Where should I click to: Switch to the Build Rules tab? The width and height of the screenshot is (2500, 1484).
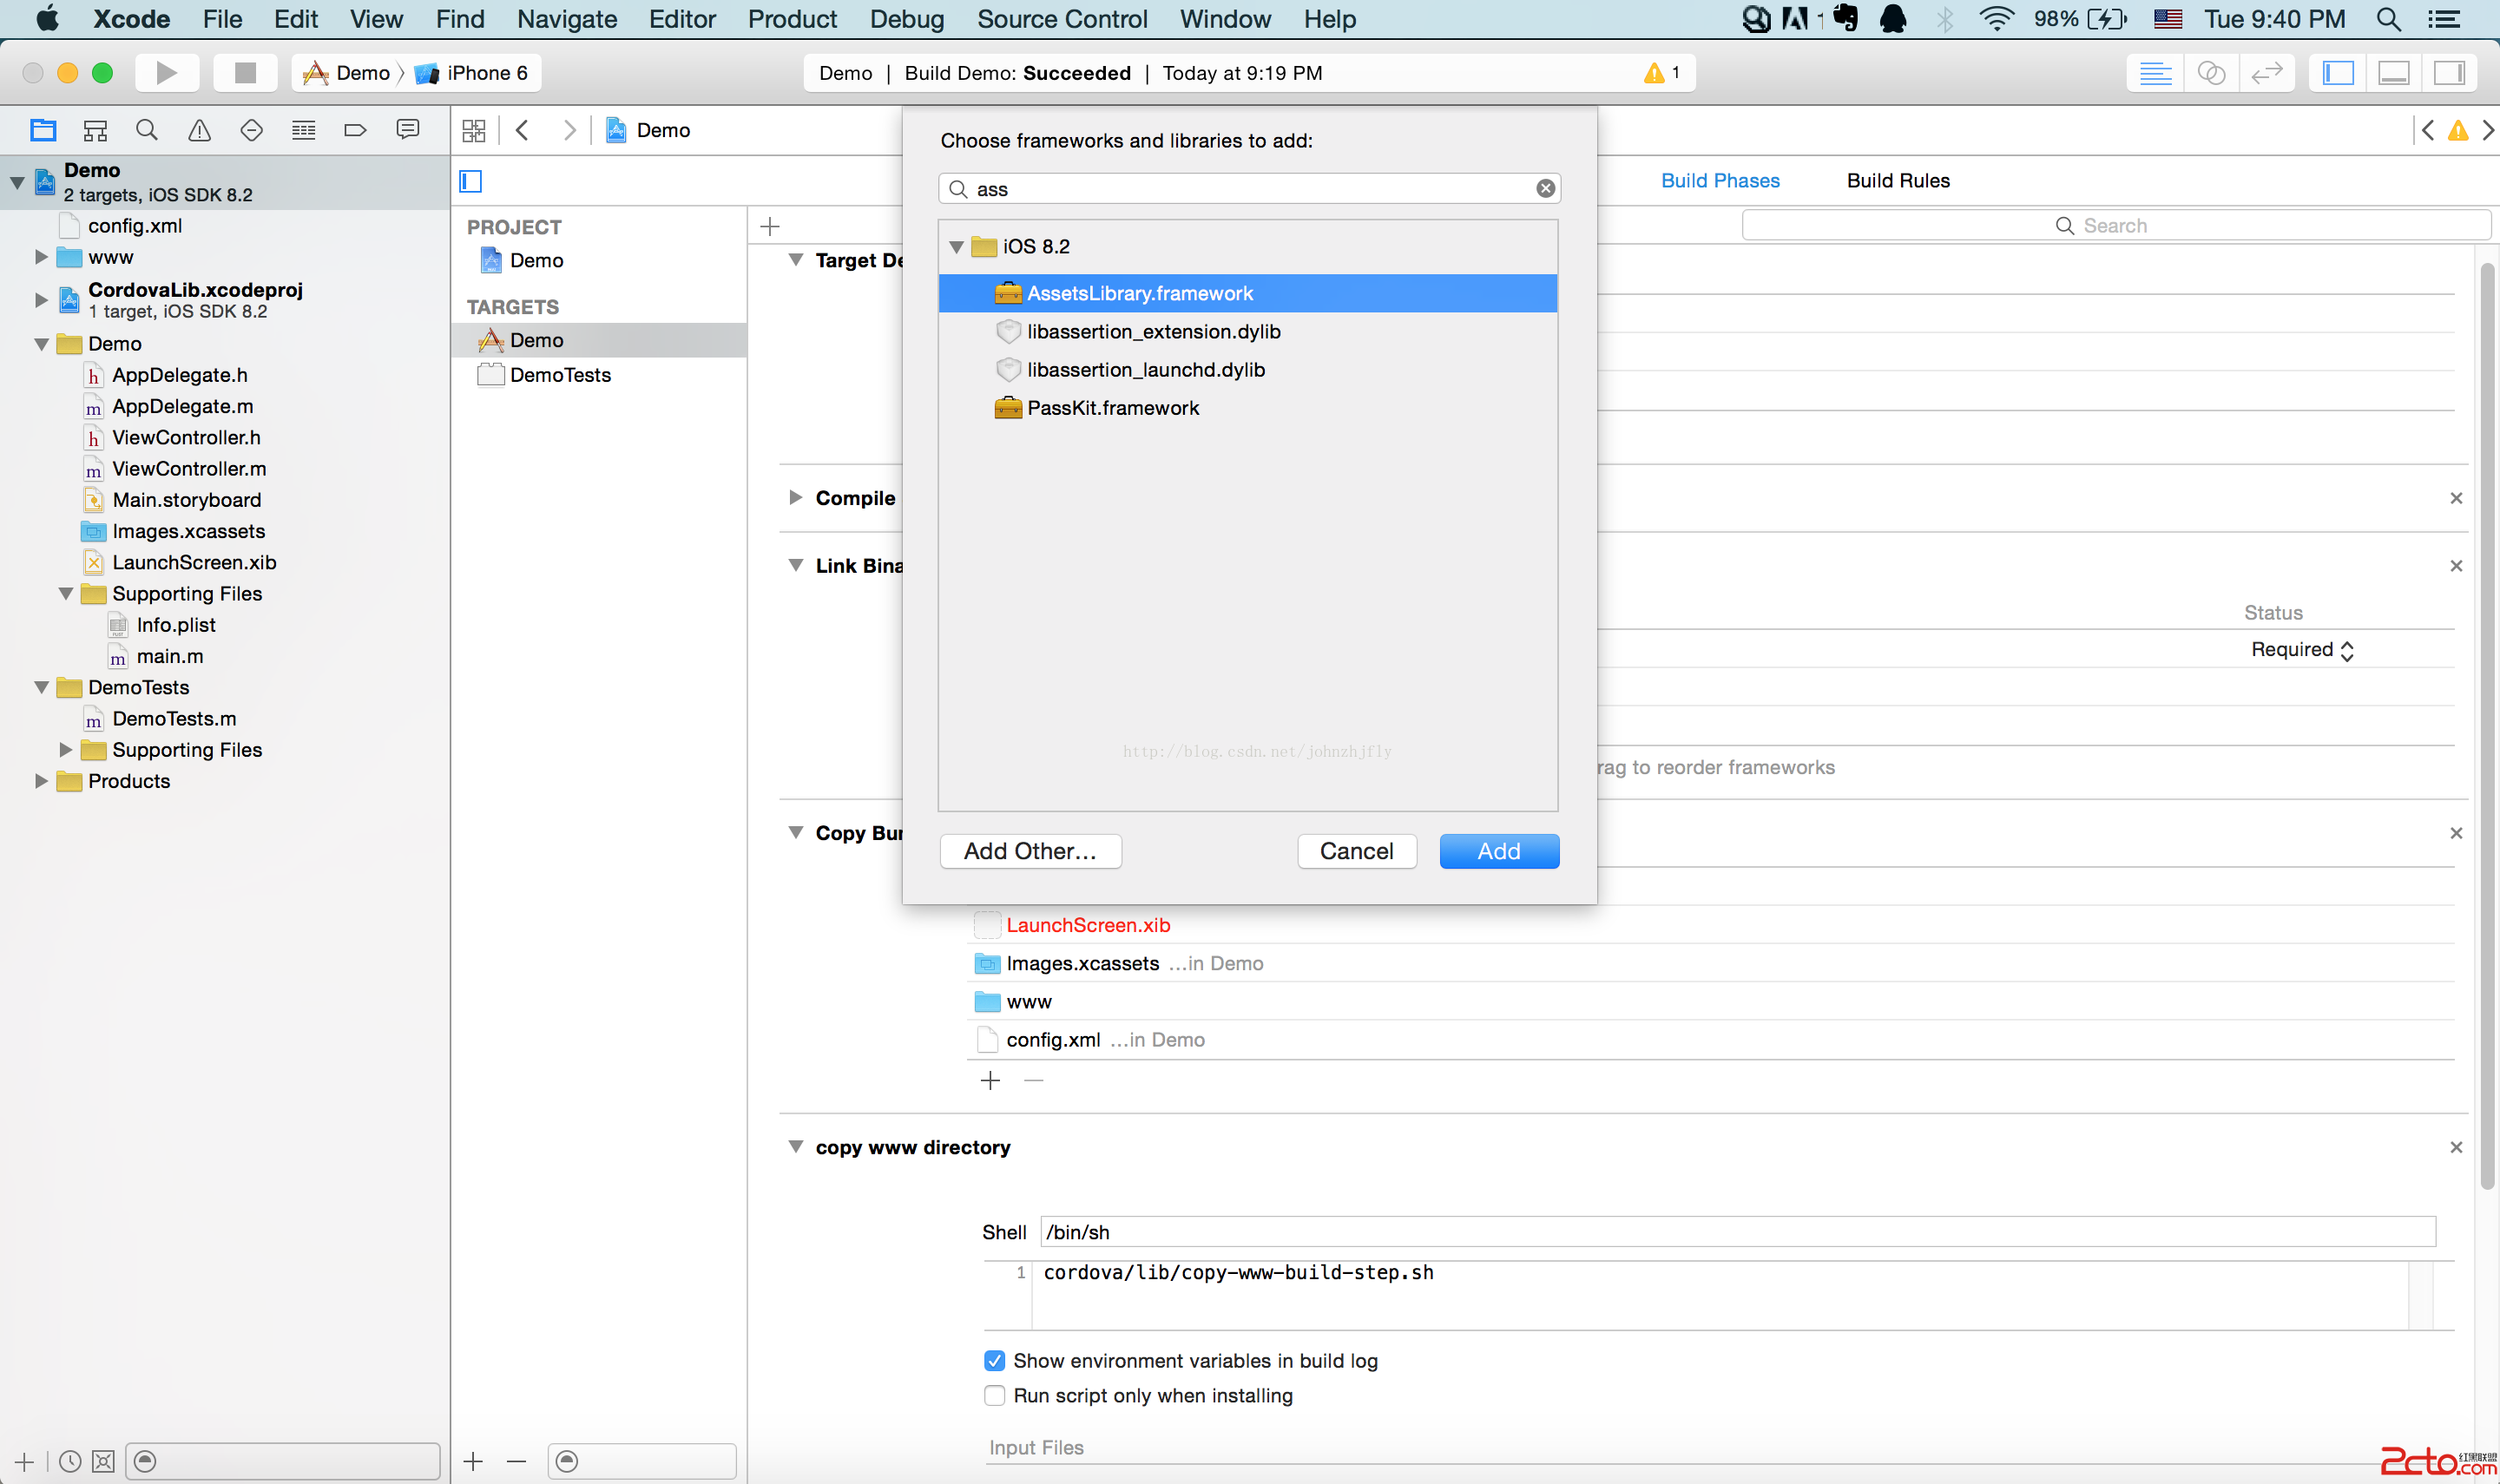point(1897,181)
